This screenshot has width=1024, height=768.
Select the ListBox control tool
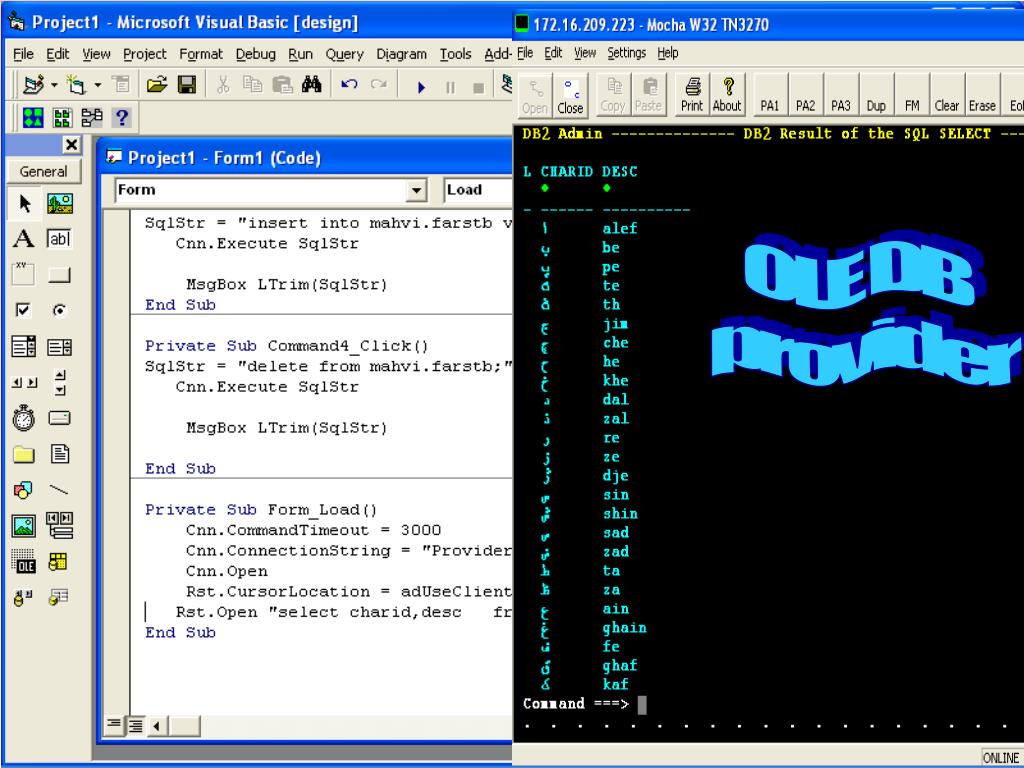(x=59, y=346)
